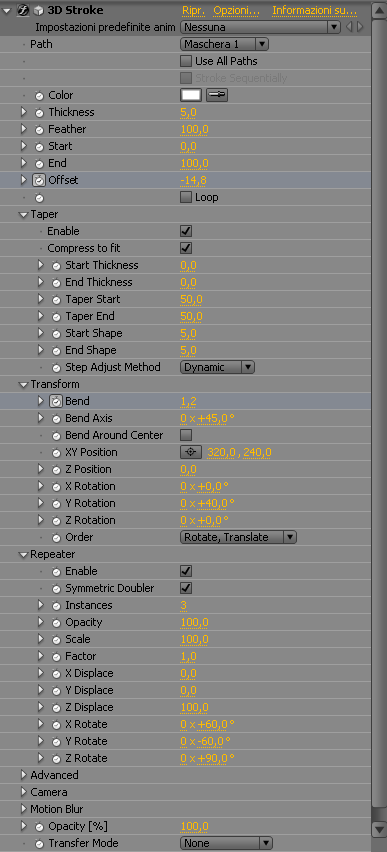Open the Opzioni... link
387x852 pixels.
click(236, 10)
